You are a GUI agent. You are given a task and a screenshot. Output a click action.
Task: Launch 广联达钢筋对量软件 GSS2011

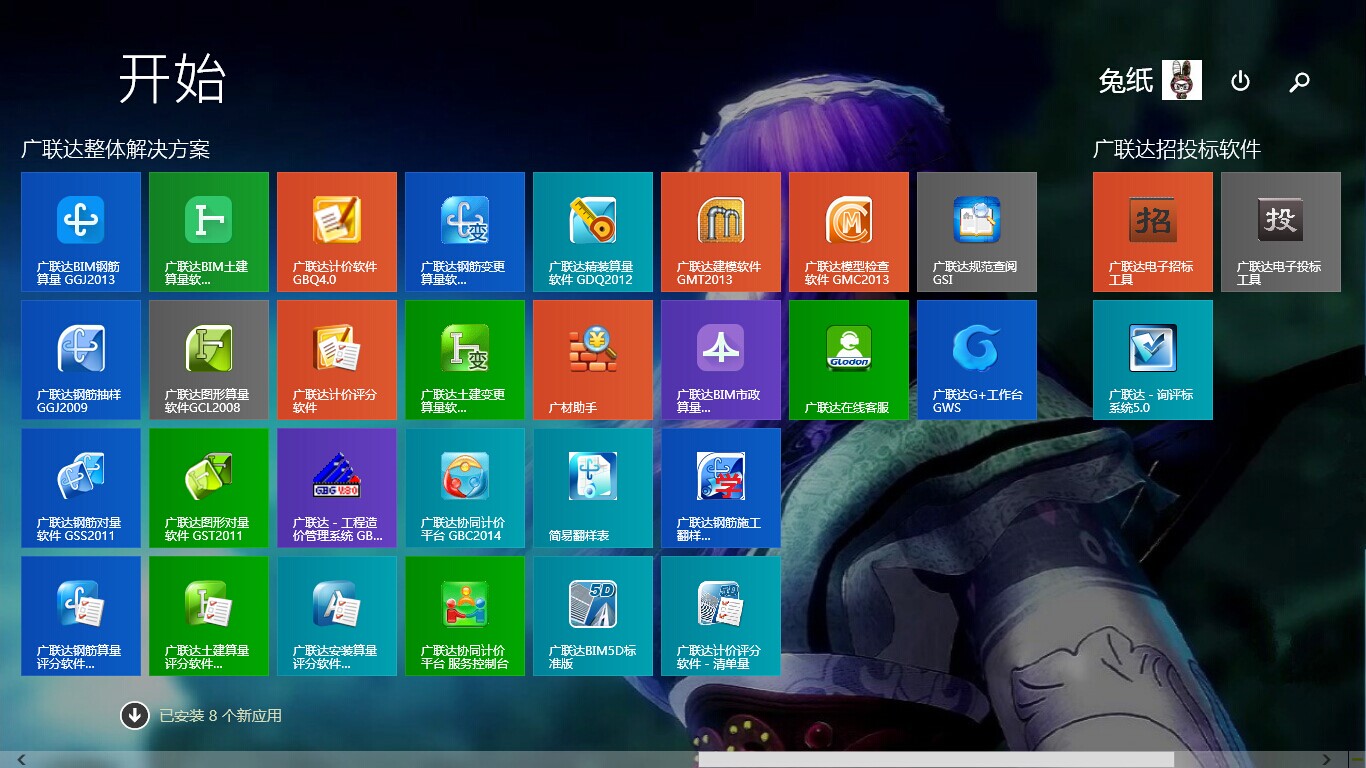81,488
